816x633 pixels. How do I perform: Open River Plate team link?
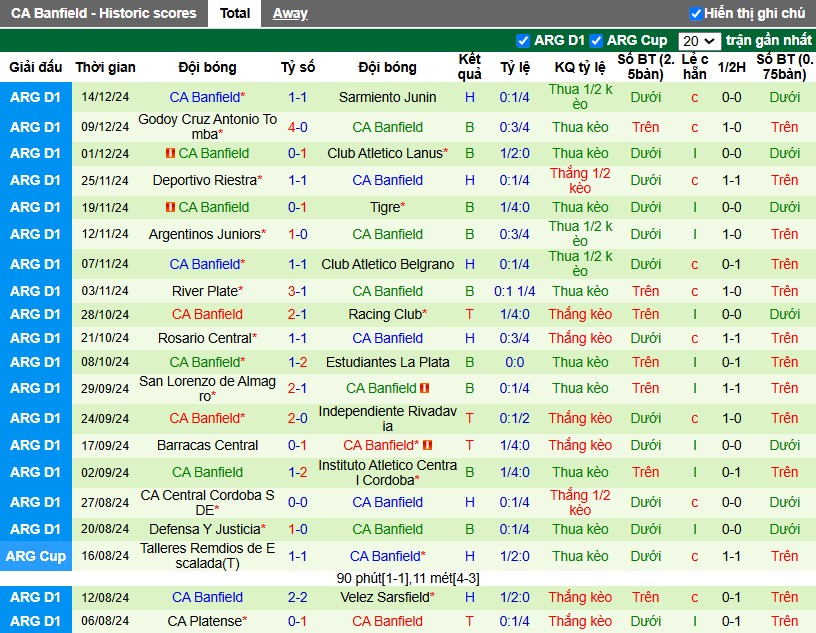205,292
